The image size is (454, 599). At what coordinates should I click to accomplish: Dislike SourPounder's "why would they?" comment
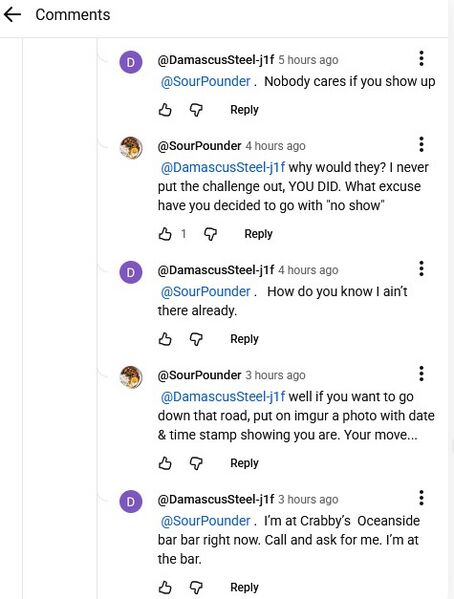(210, 234)
